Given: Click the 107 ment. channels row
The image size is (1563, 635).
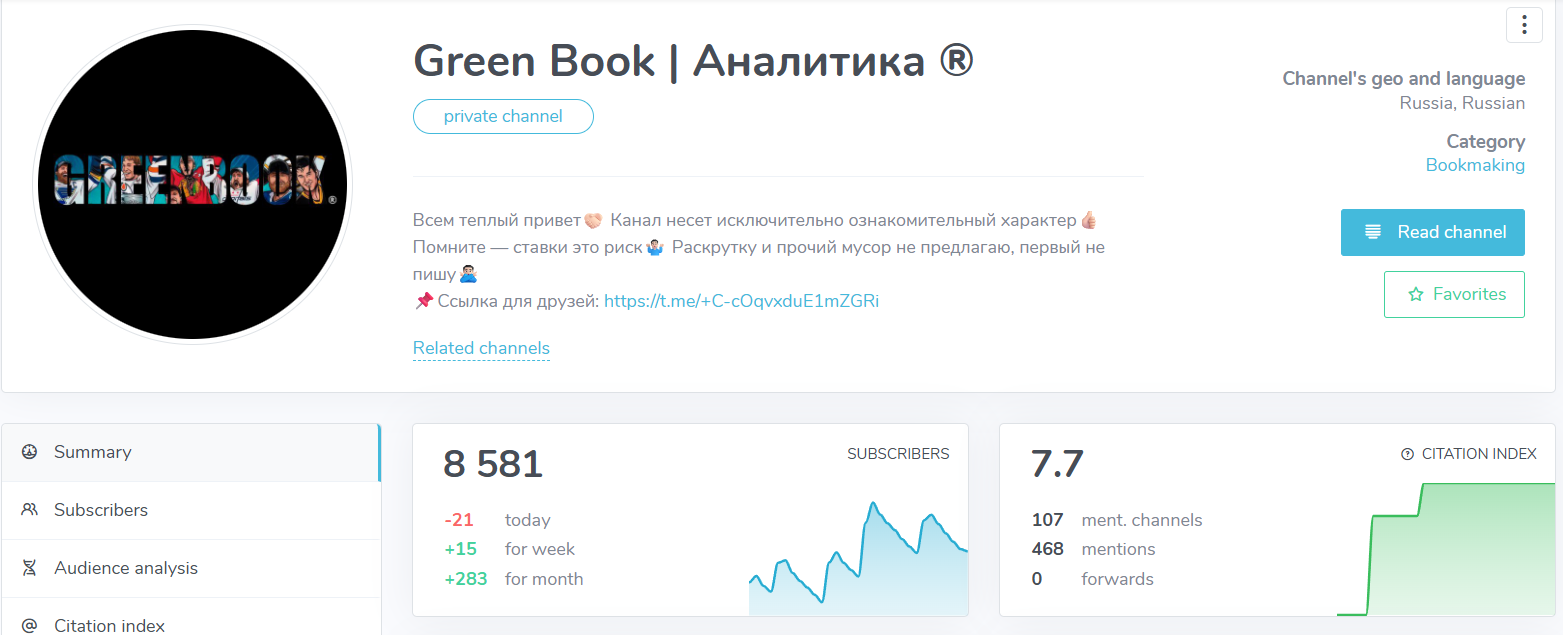Looking at the screenshot, I should 1117,520.
